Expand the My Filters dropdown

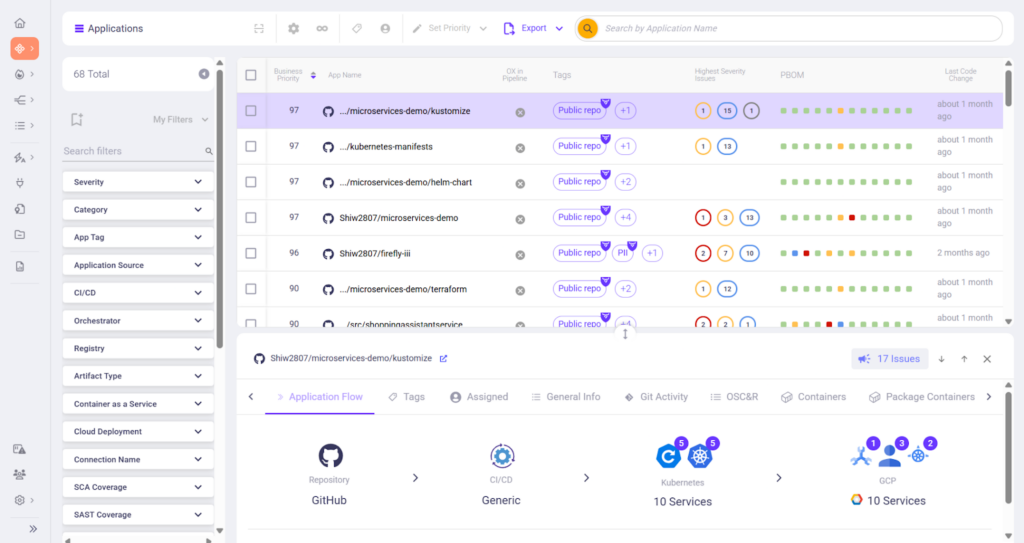181,120
